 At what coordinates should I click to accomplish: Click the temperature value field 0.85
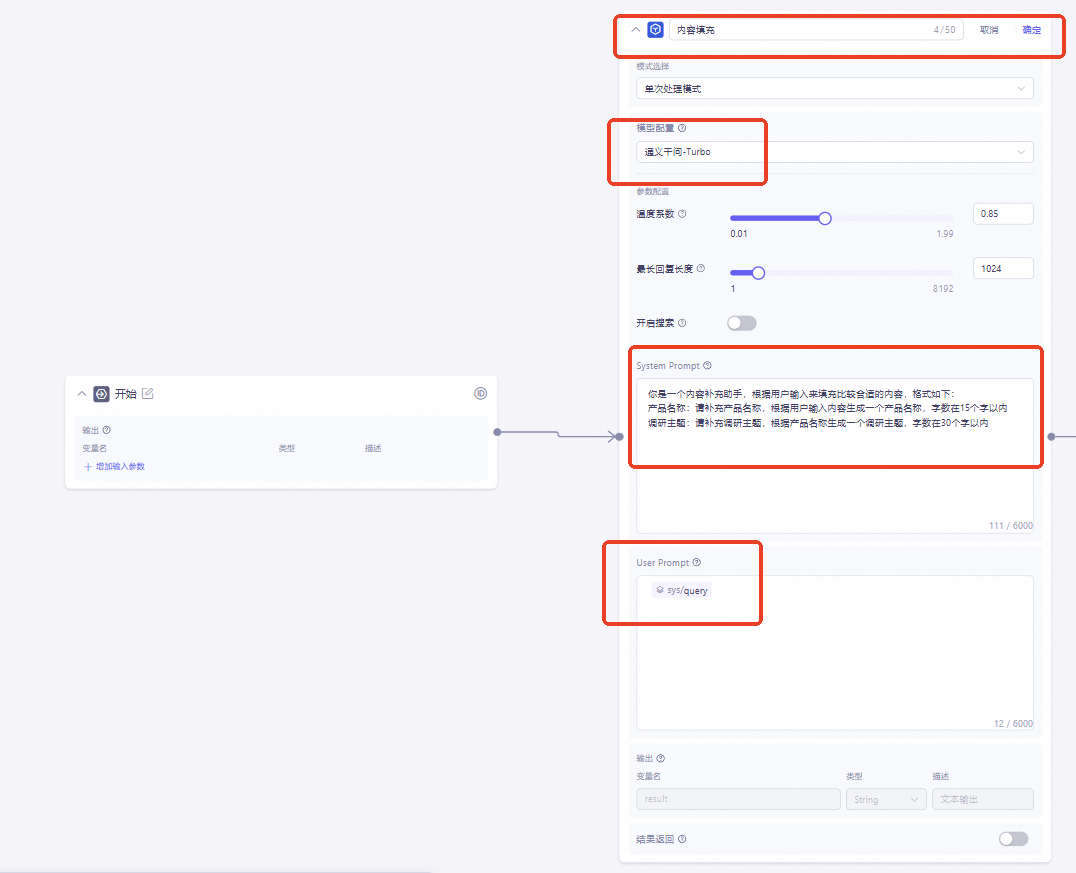pyautogui.click(x=1003, y=213)
